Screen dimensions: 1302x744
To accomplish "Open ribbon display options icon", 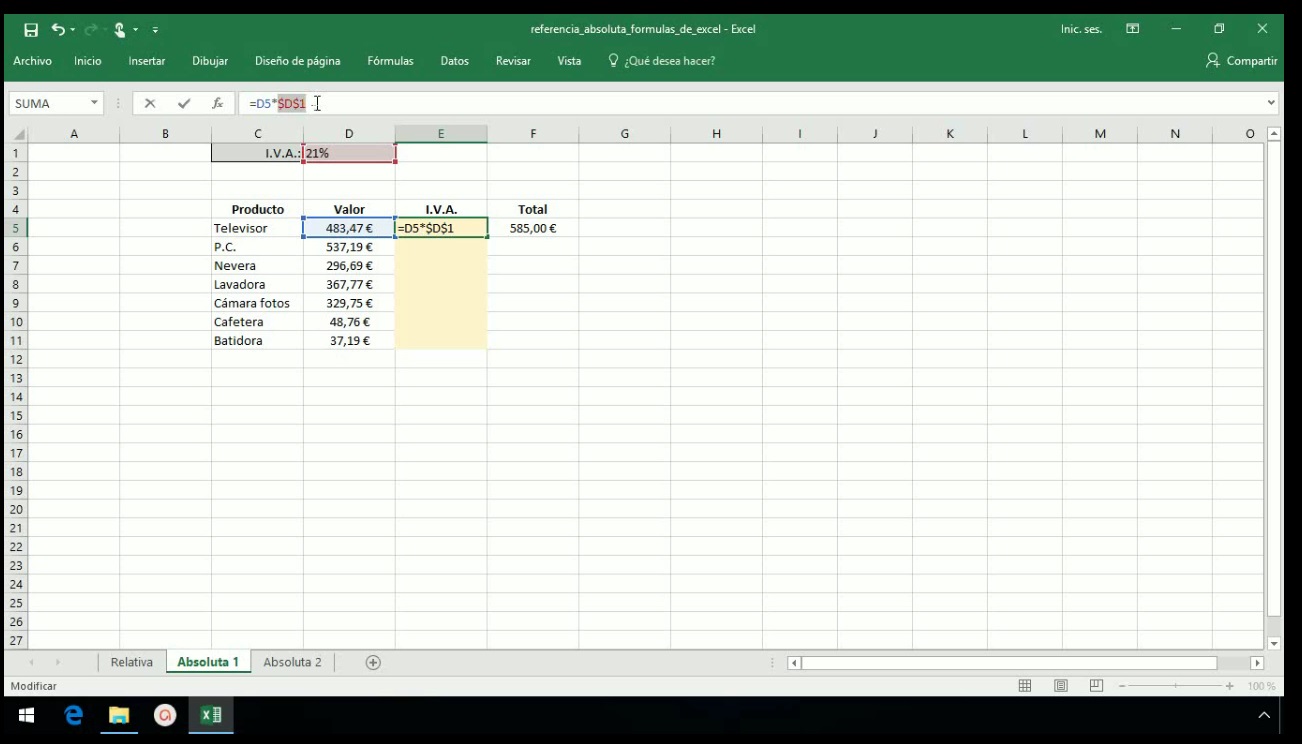I will [x=1133, y=29].
